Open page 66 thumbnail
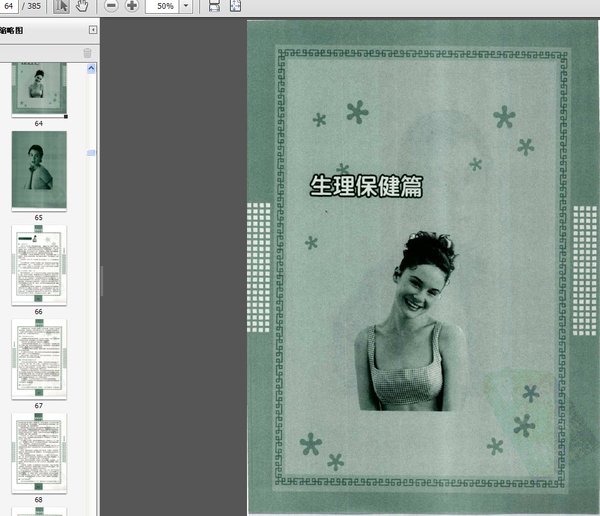 click(39, 265)
